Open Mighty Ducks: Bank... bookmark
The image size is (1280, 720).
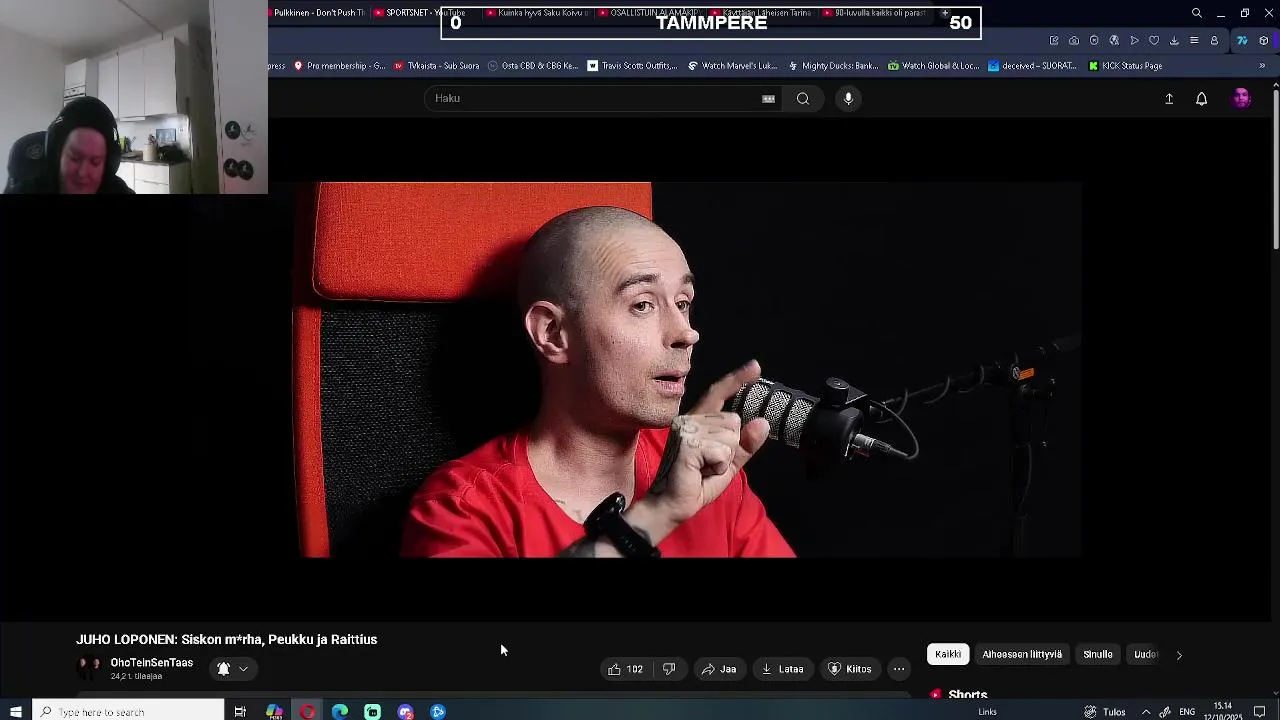click(x=833, y=66)
